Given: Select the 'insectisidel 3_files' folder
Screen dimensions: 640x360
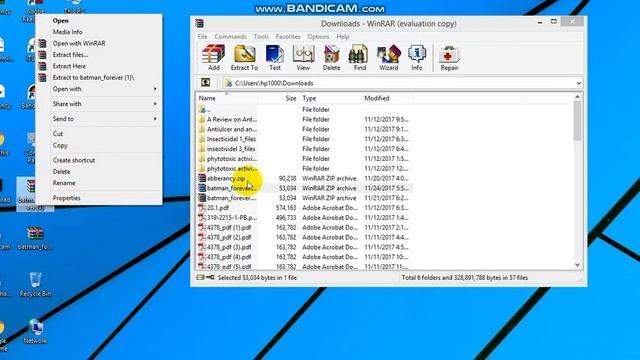Looking at the screenshot, I should point(304,149).
